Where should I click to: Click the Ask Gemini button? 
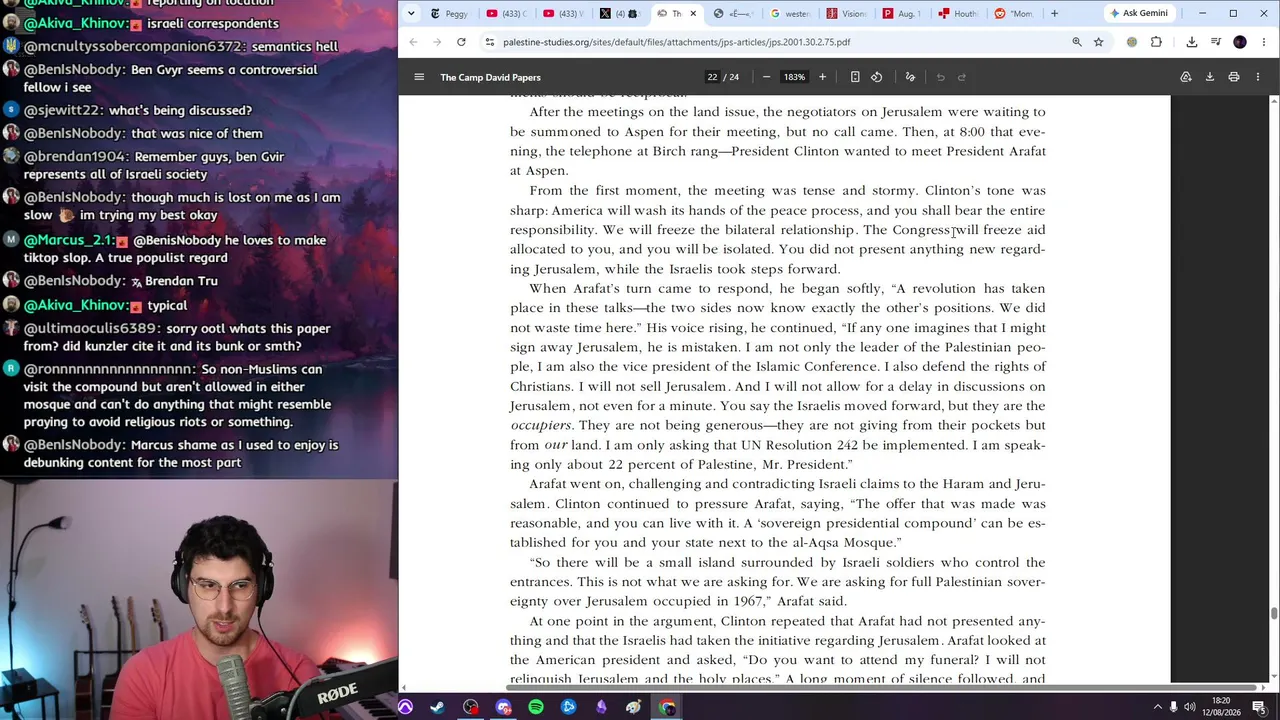[1138, 13]
